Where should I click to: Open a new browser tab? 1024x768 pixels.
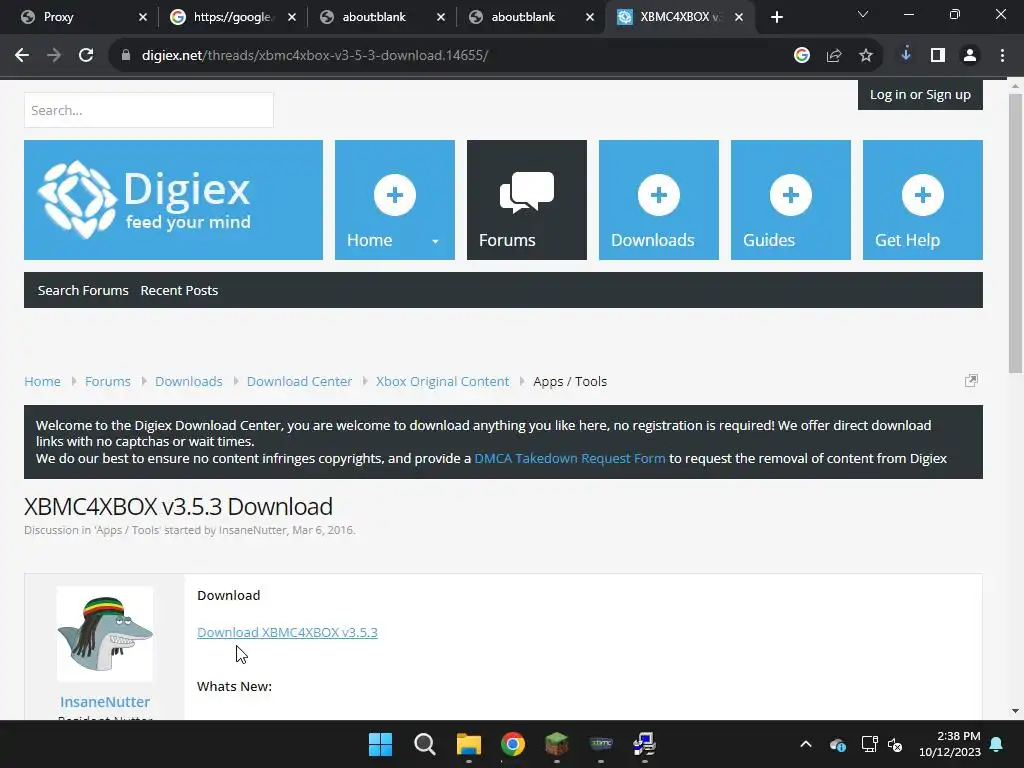[x=776, y=17]
